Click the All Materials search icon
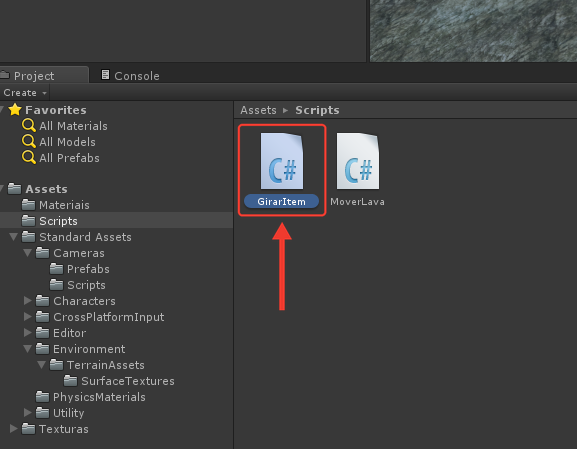This screenshot has width=577, height=449. point(29,125)
